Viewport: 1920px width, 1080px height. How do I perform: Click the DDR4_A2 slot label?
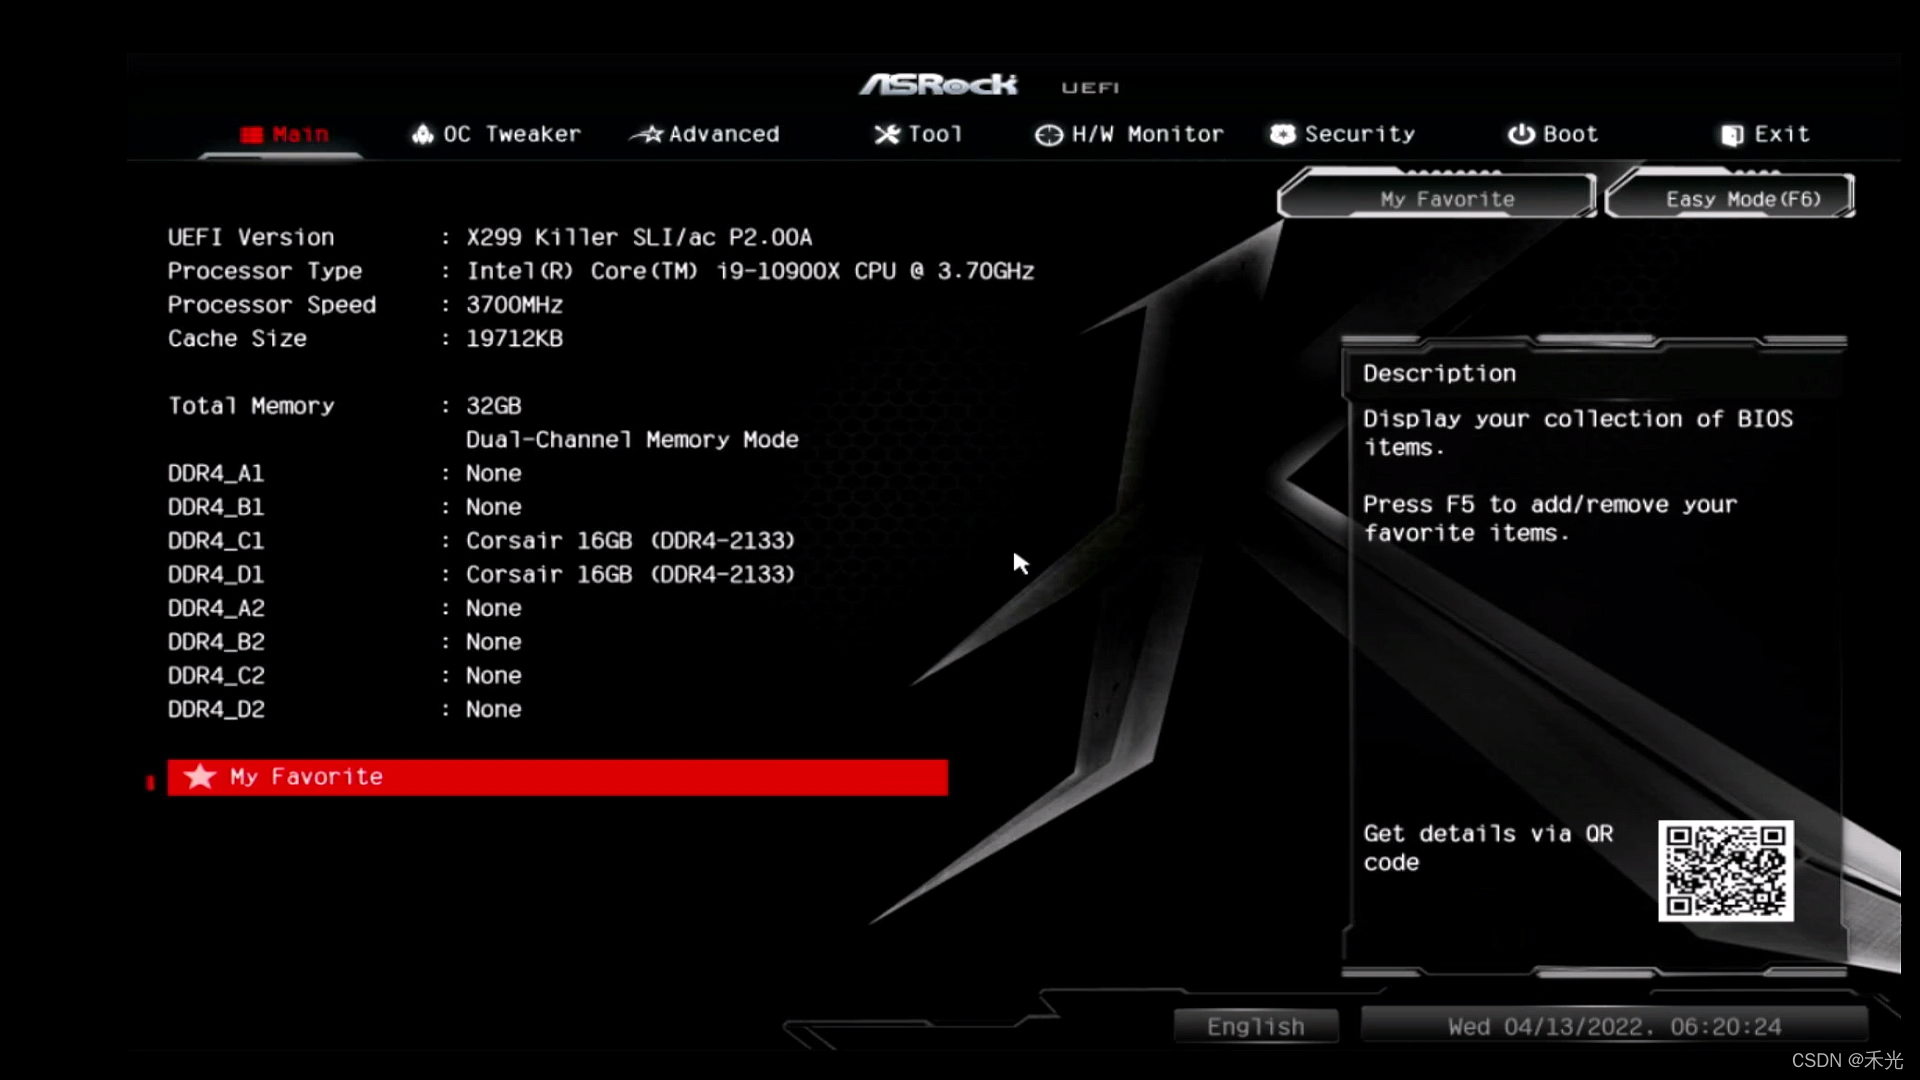tap(216, 609)
